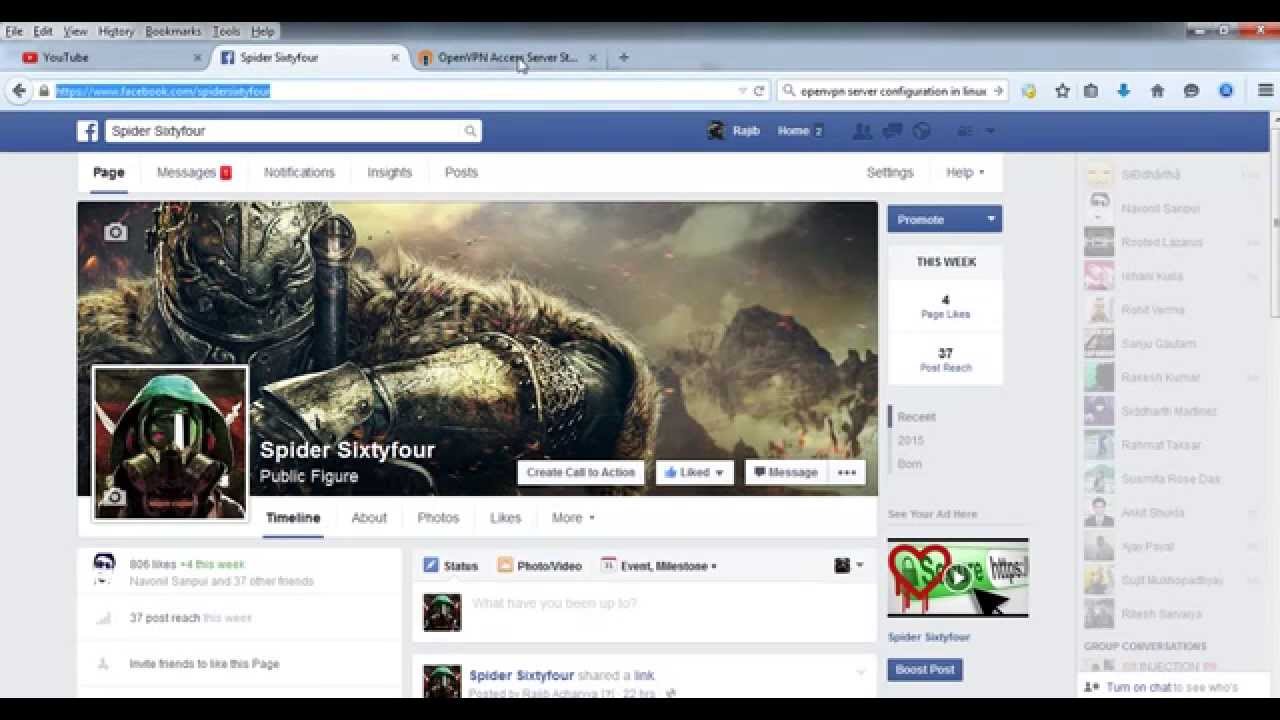Submit search with the search bar arrow
The width and height of the screenshot is (1280, 720).
tap(997, 91)
